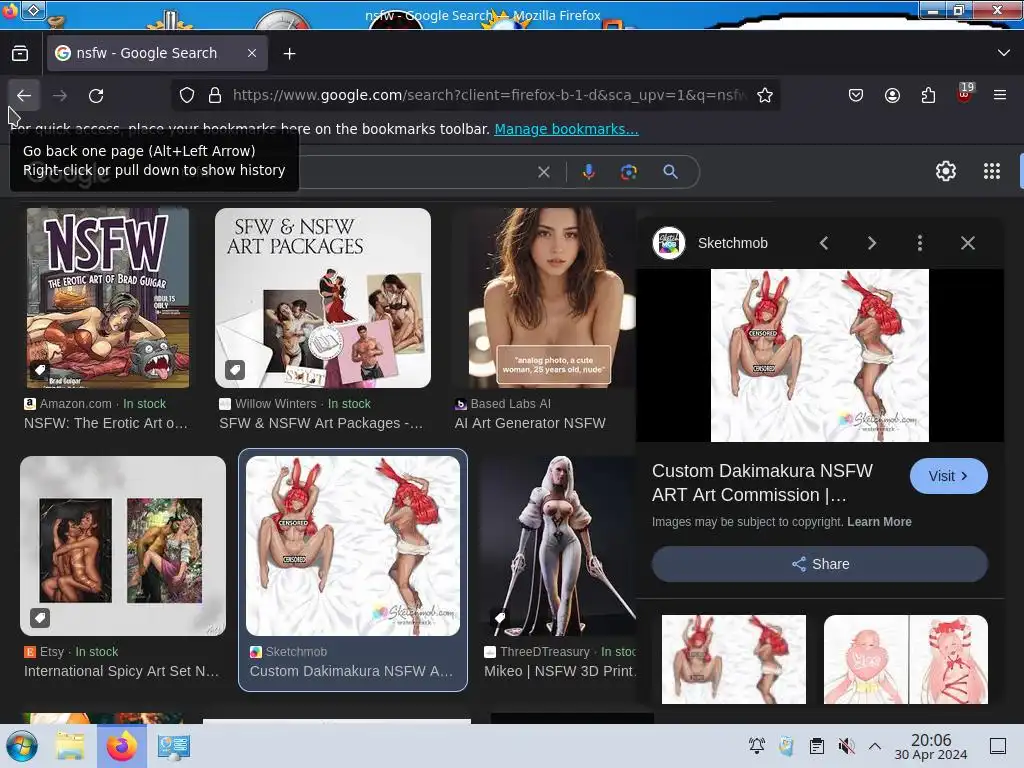
Task: Open Google quick settings gear
Action: coord(946,171)
